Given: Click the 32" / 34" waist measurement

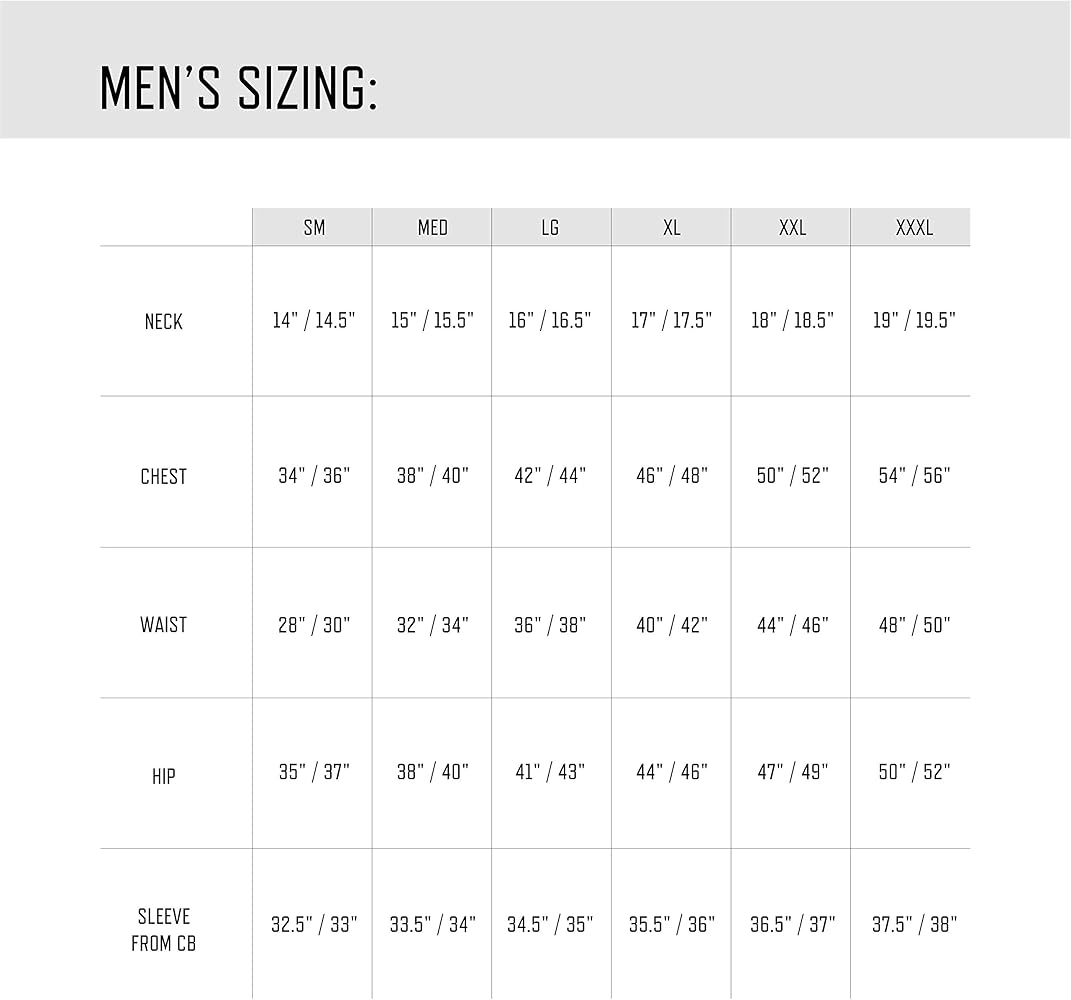Looking at the screenshot, I should pos(432,625).
